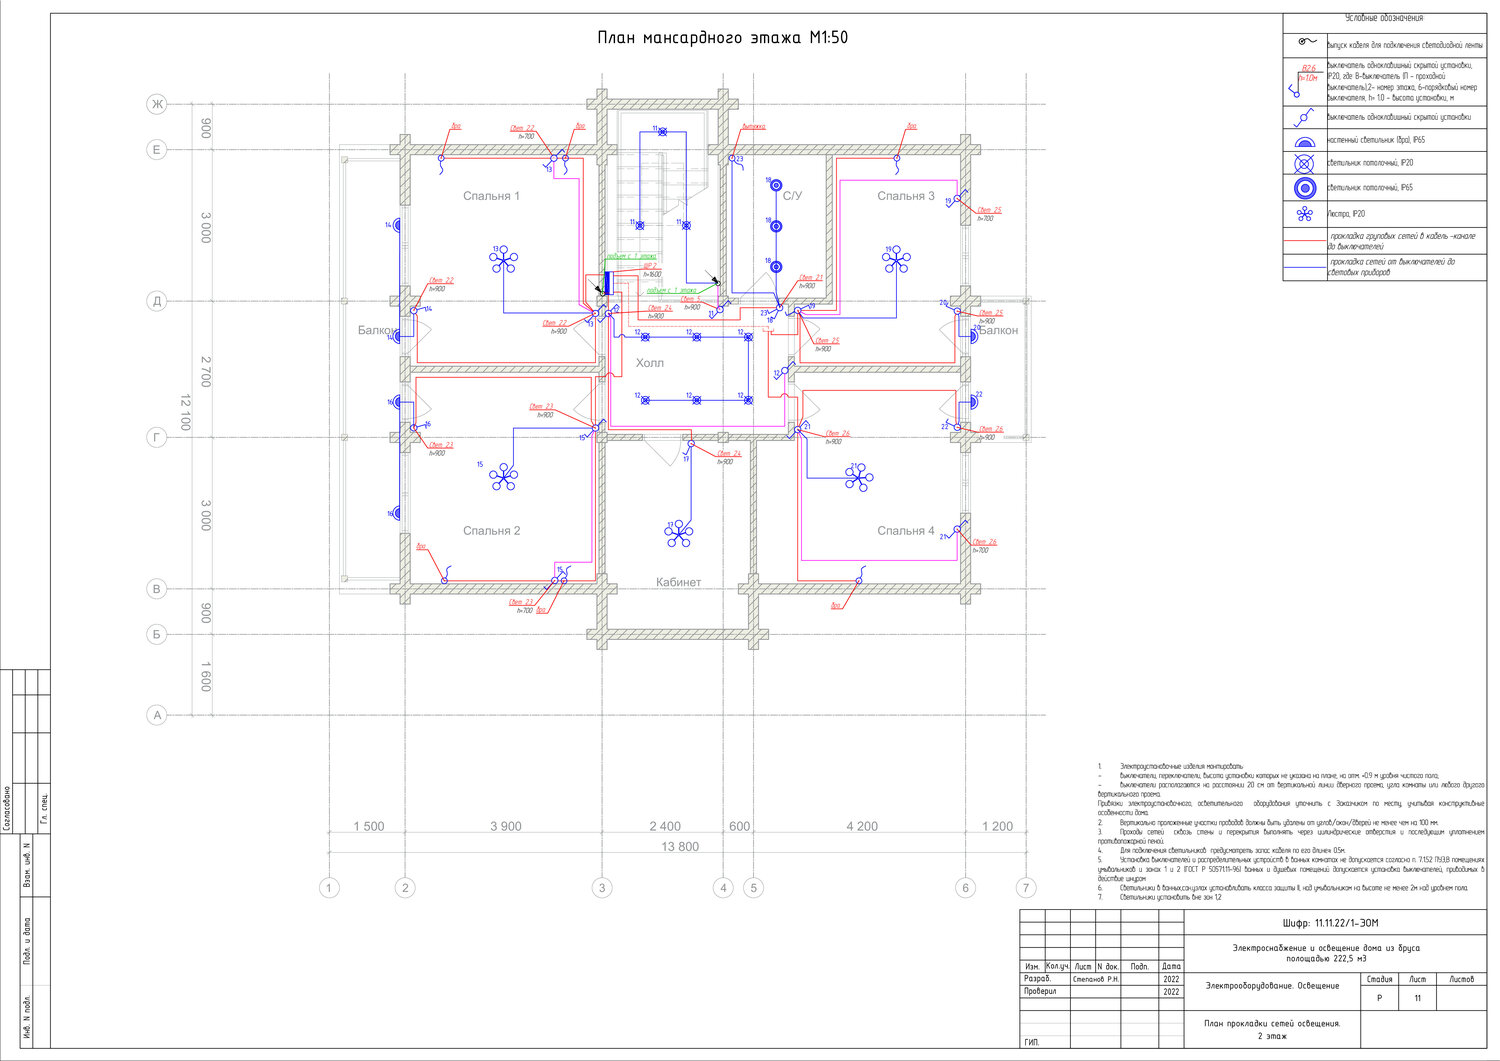This screenshot has width=1500, height=1061.
Task: Click the dimension '2 400'
Action: click(665, 827)
